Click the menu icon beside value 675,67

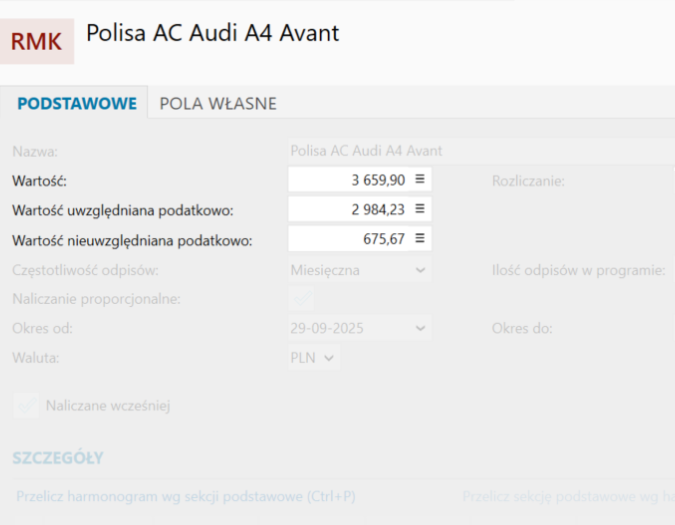[420, 239]
